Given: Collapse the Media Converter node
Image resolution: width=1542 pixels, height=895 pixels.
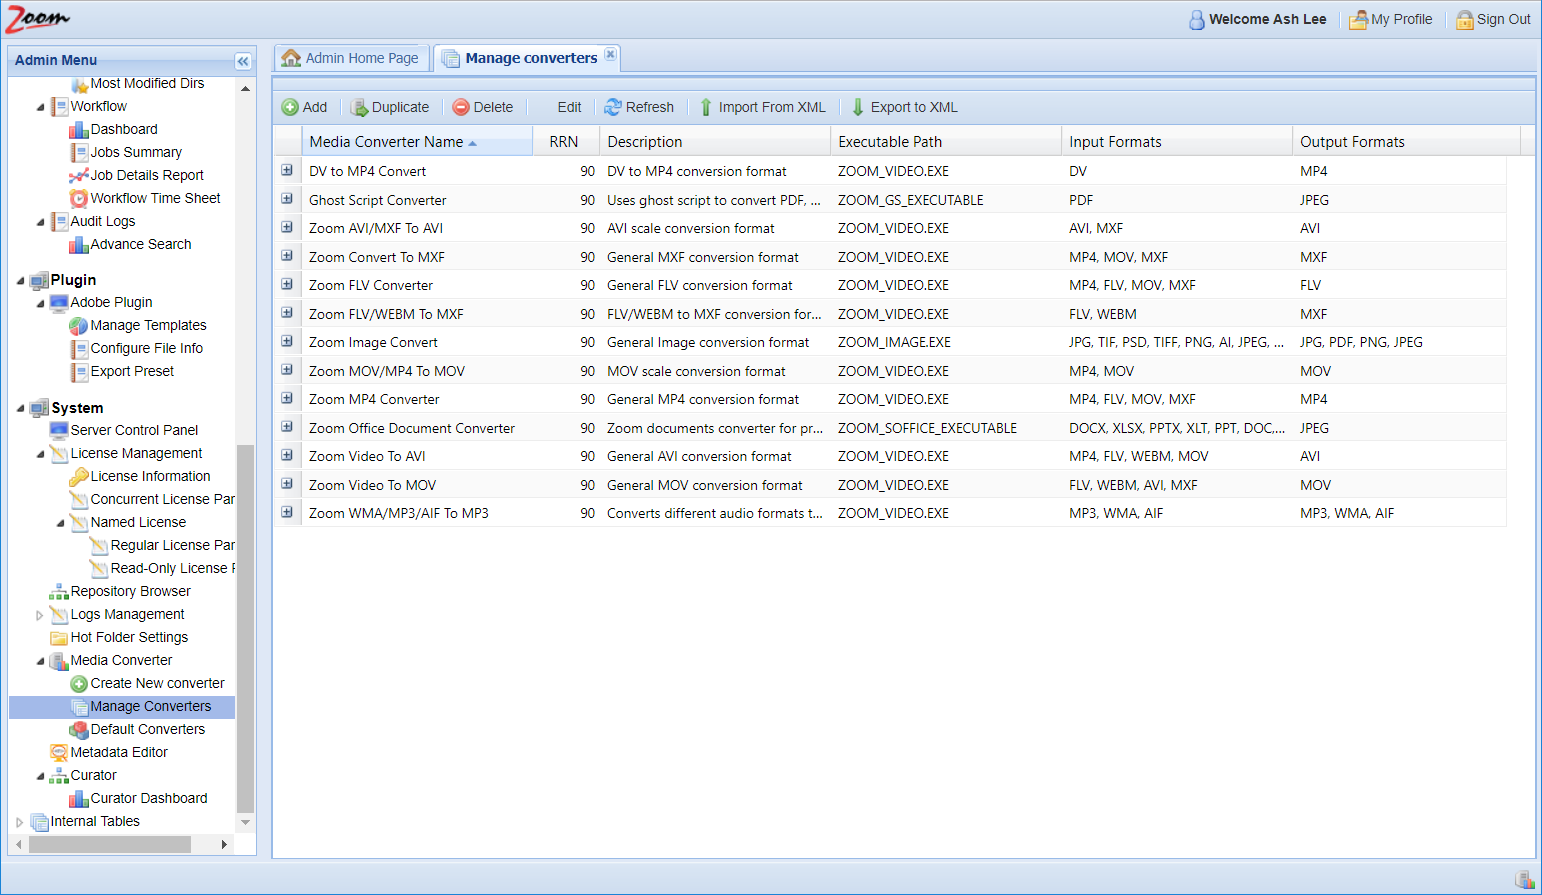Looking at the screenshot, I should [x=40, y=661].
